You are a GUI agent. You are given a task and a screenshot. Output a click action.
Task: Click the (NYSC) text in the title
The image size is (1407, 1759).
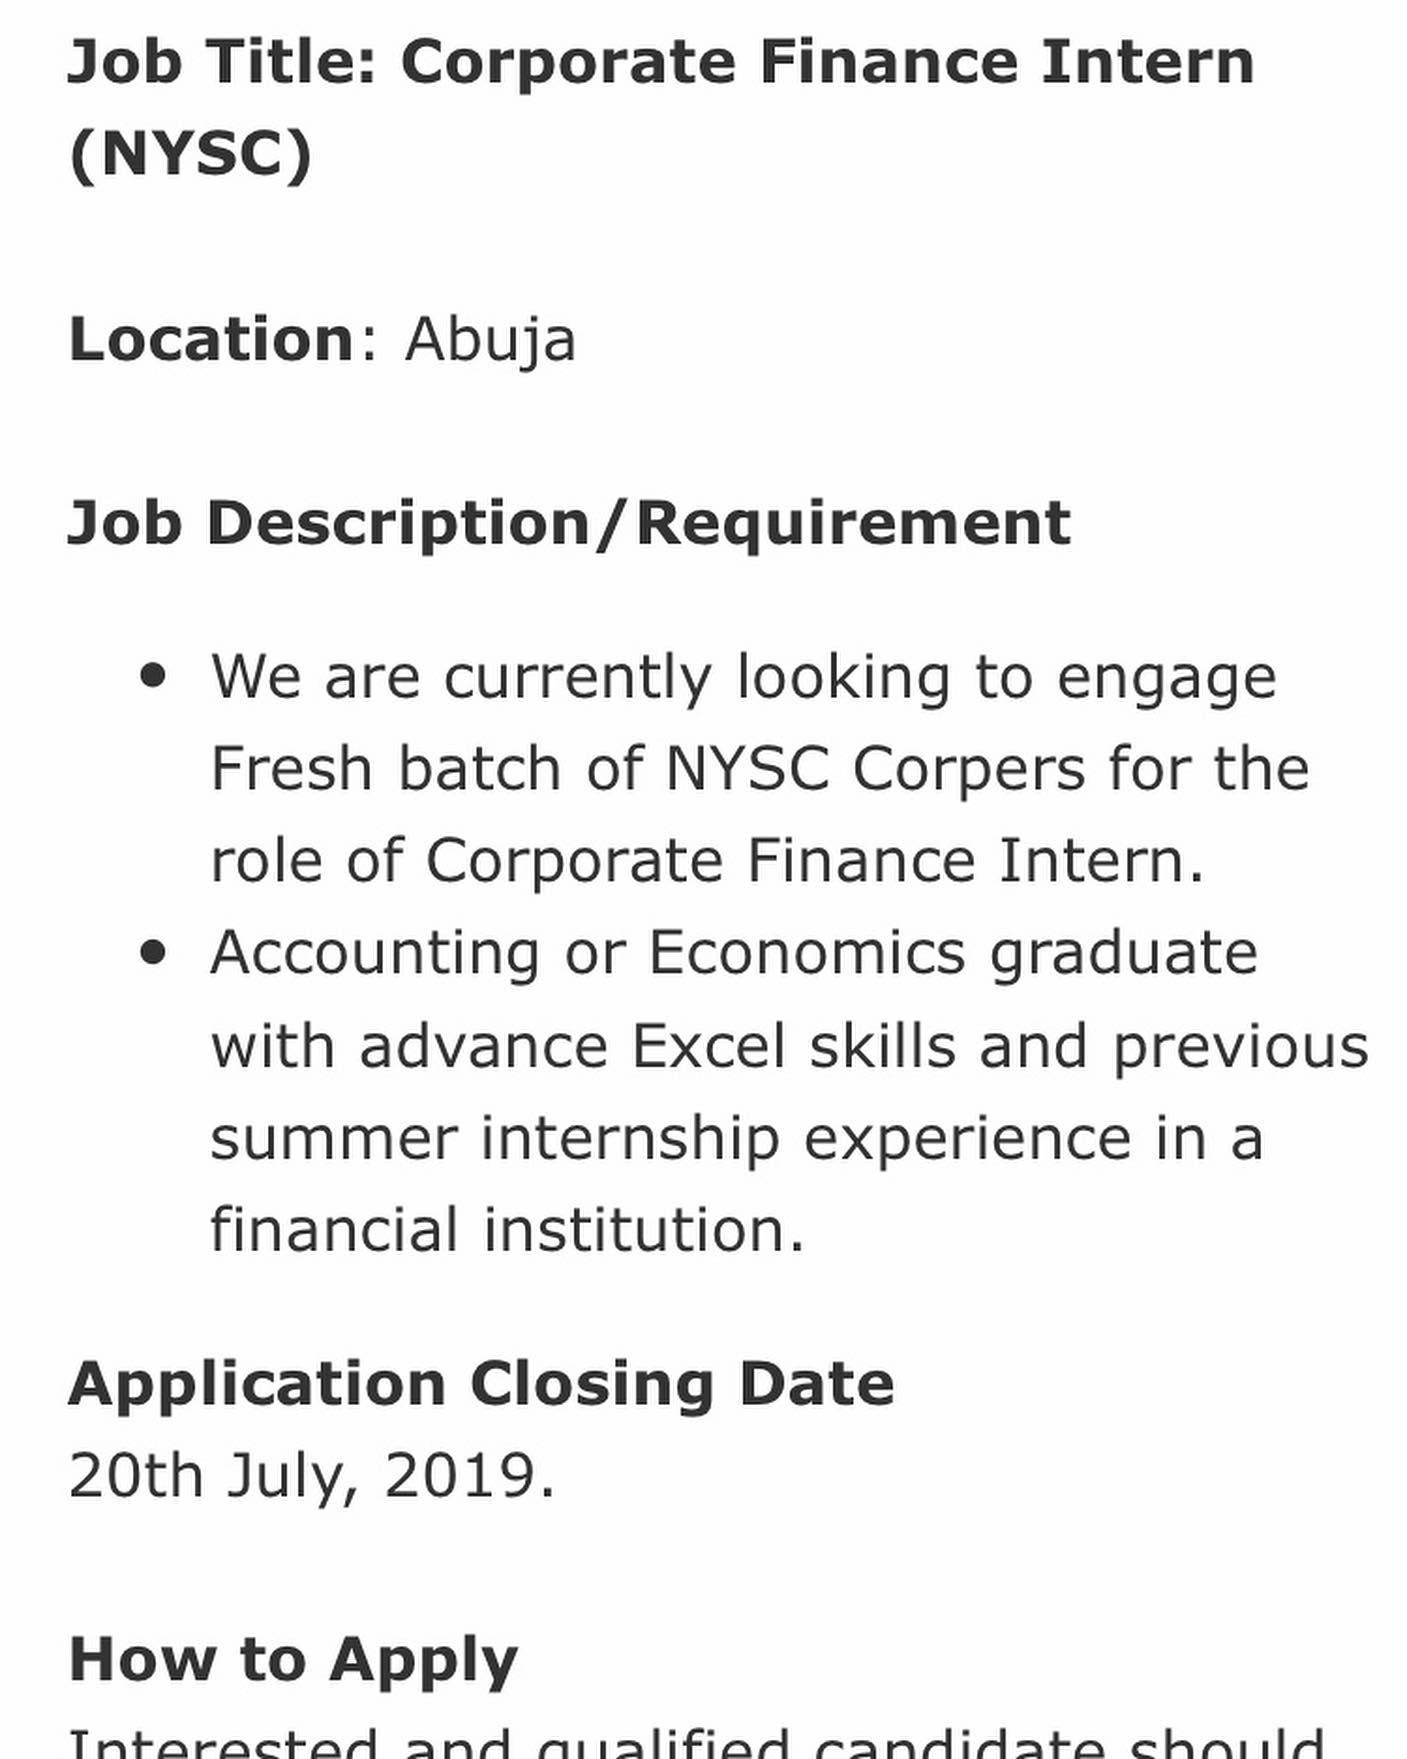click(x=190, y=154)
